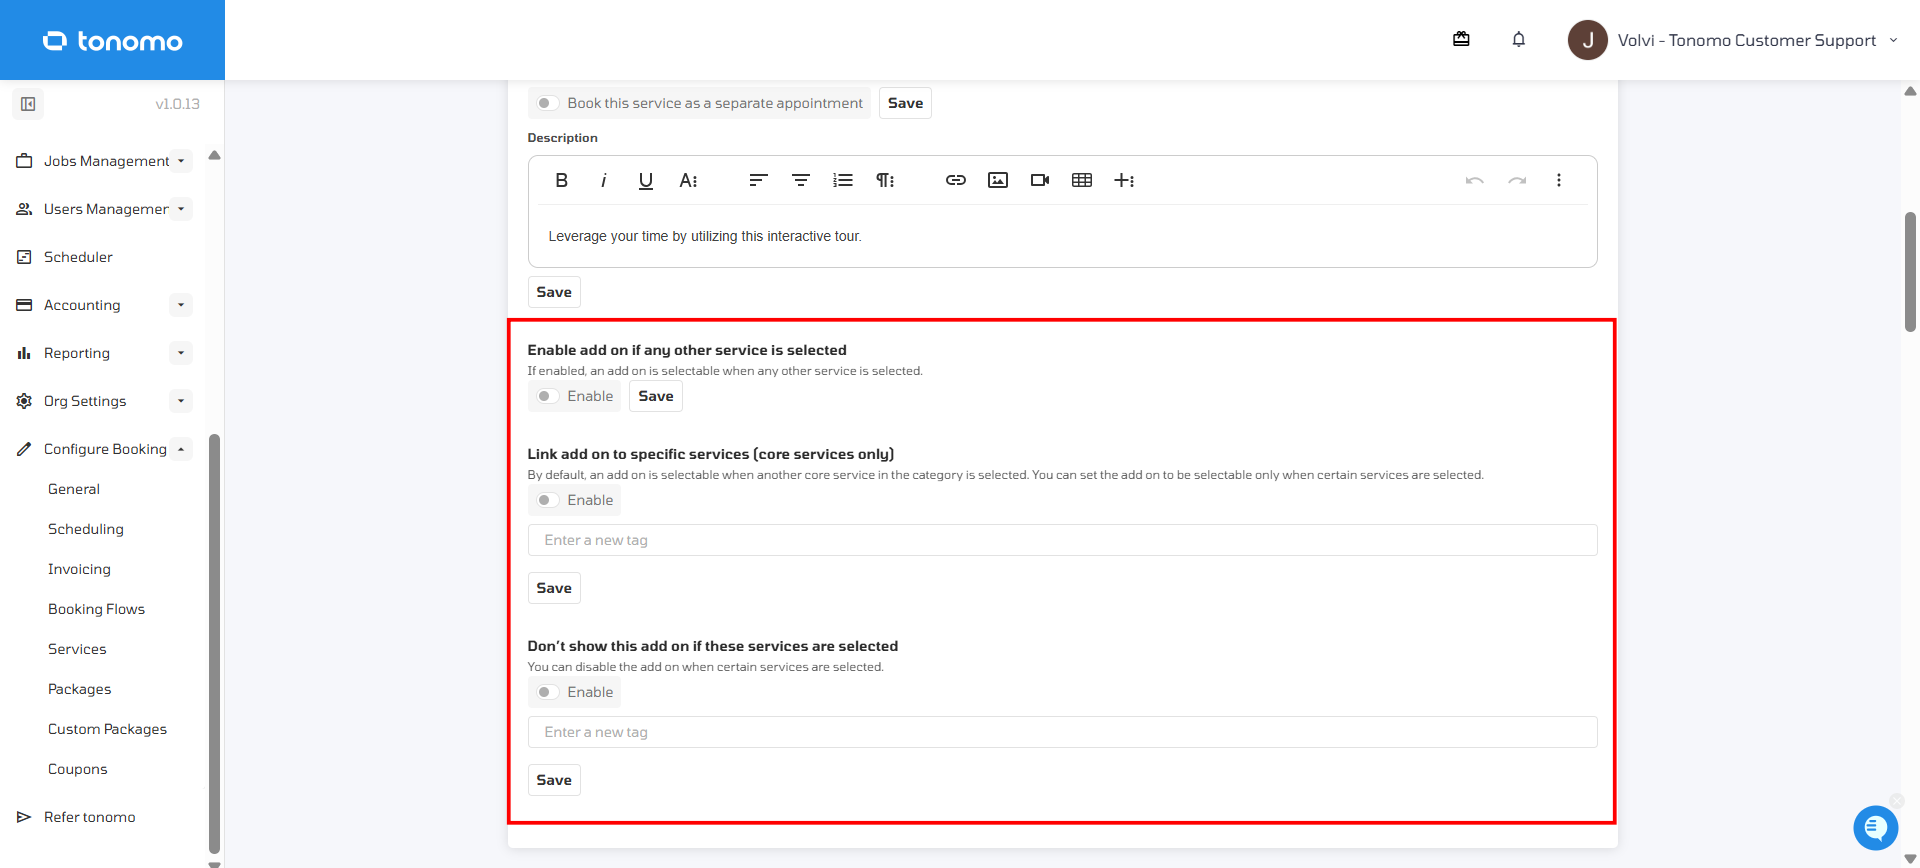The image size is (1920, 868).
Task: Save the description text
Action: tap(554, 292)
